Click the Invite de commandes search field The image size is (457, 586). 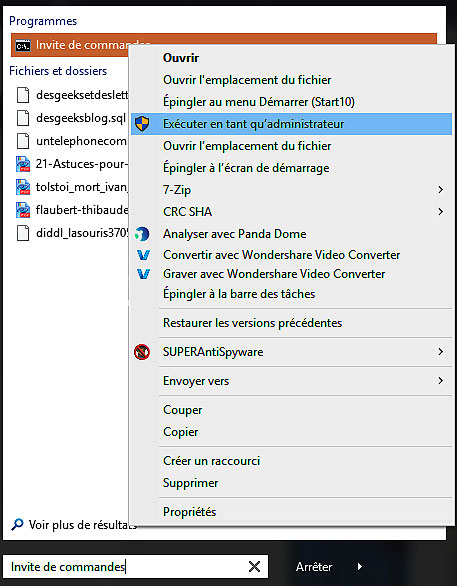coord(135,567)
